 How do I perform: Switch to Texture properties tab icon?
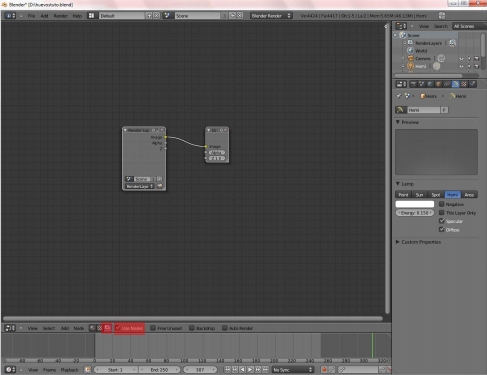tap(464, 84)
